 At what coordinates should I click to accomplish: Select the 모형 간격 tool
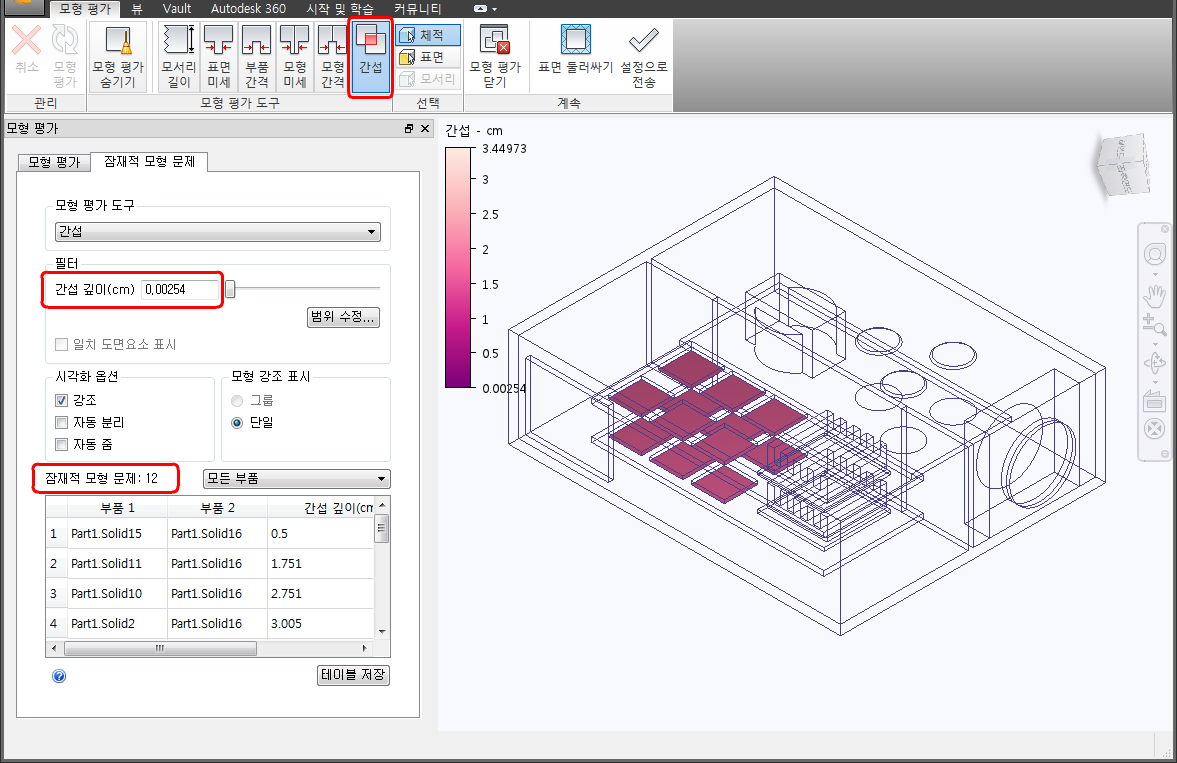coord(332,57)
